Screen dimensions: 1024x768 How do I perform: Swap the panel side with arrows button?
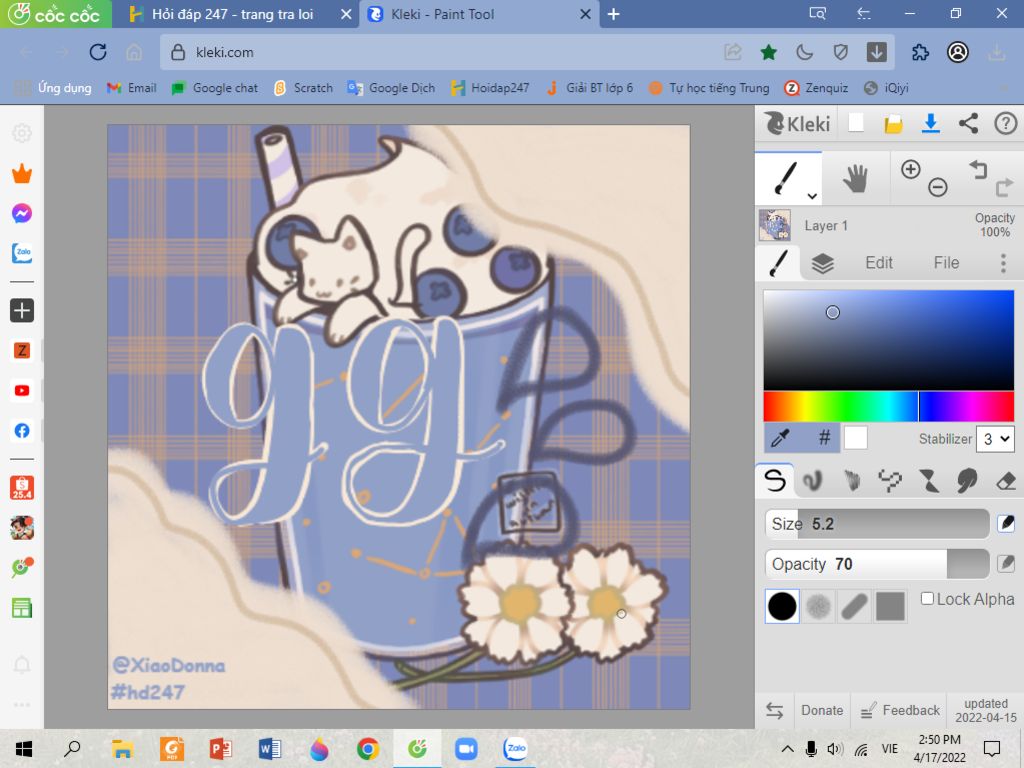point(775,711)
